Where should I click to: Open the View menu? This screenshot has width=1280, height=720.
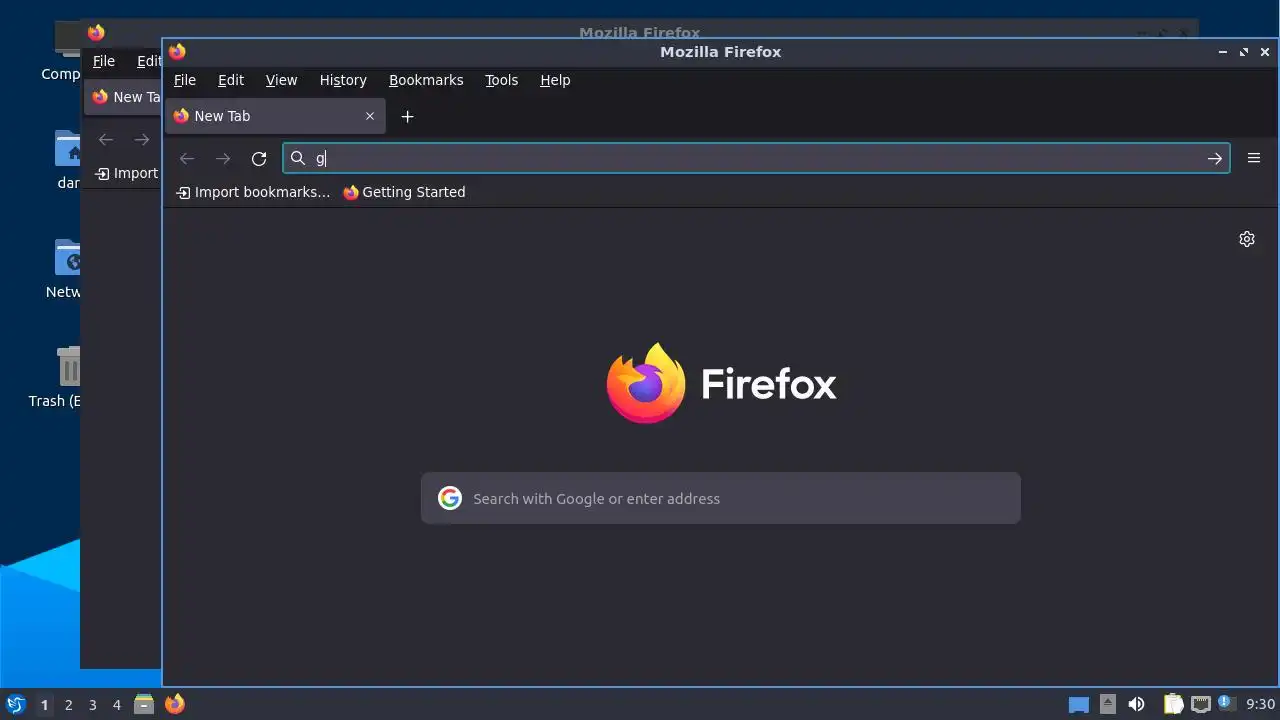pyautogui.click(x=281, y=80)
